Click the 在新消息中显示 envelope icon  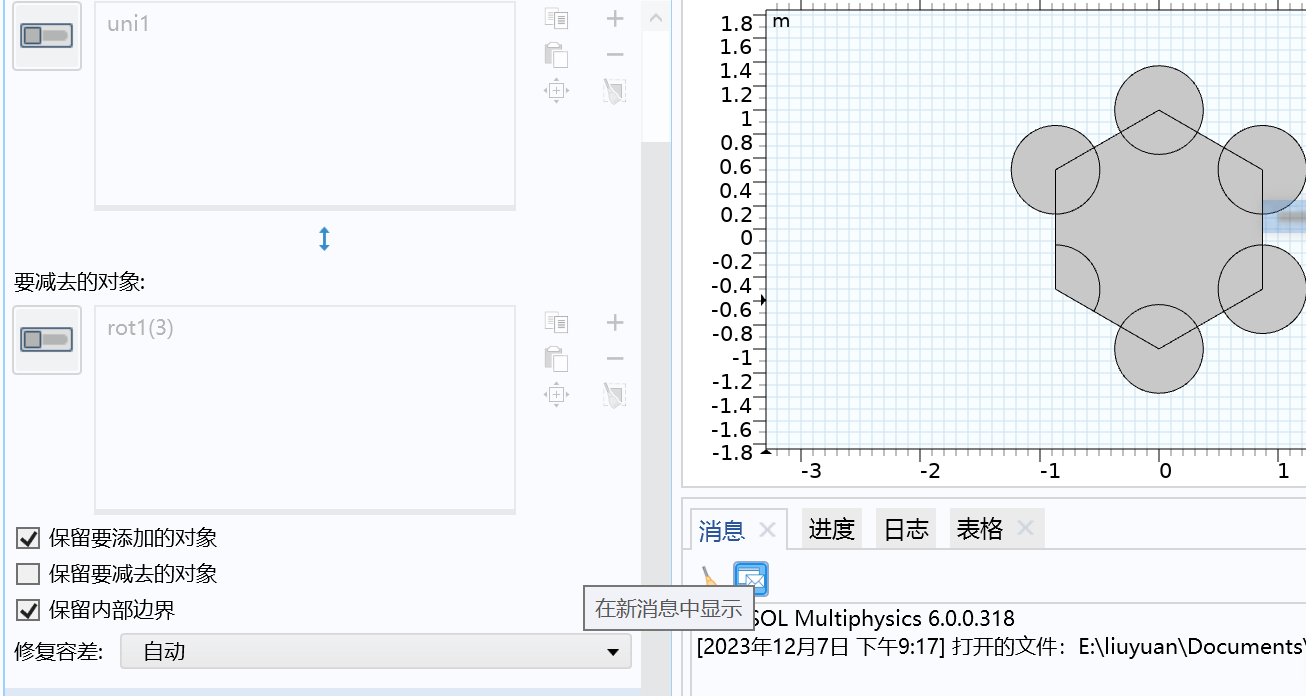click(x=751, y=578)
